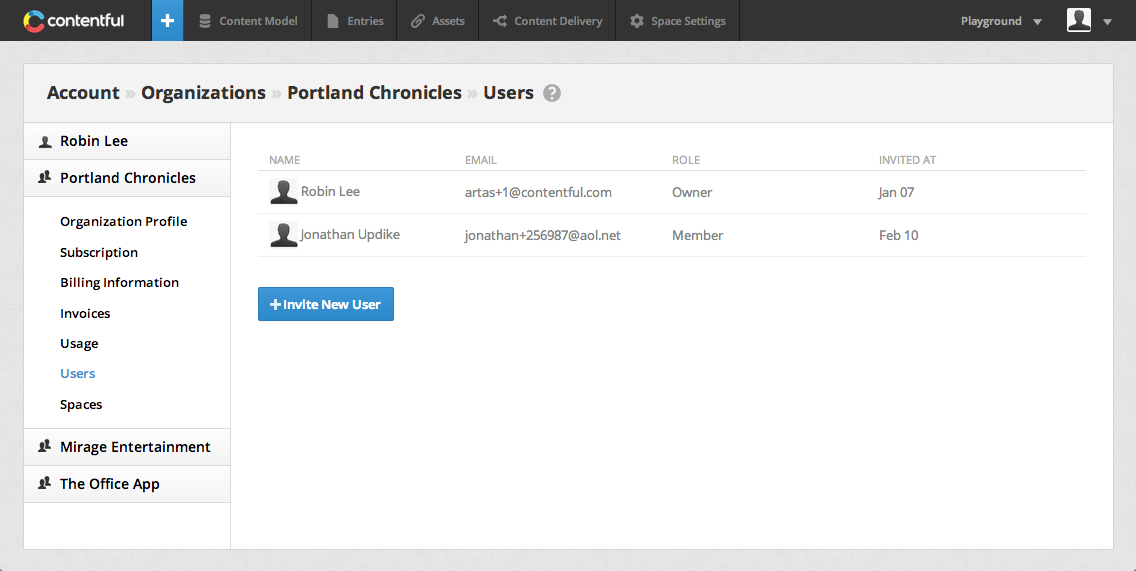The image size is (1136, 571).
Task: Click the Space Settings gear icon
Action: point(637,21)
